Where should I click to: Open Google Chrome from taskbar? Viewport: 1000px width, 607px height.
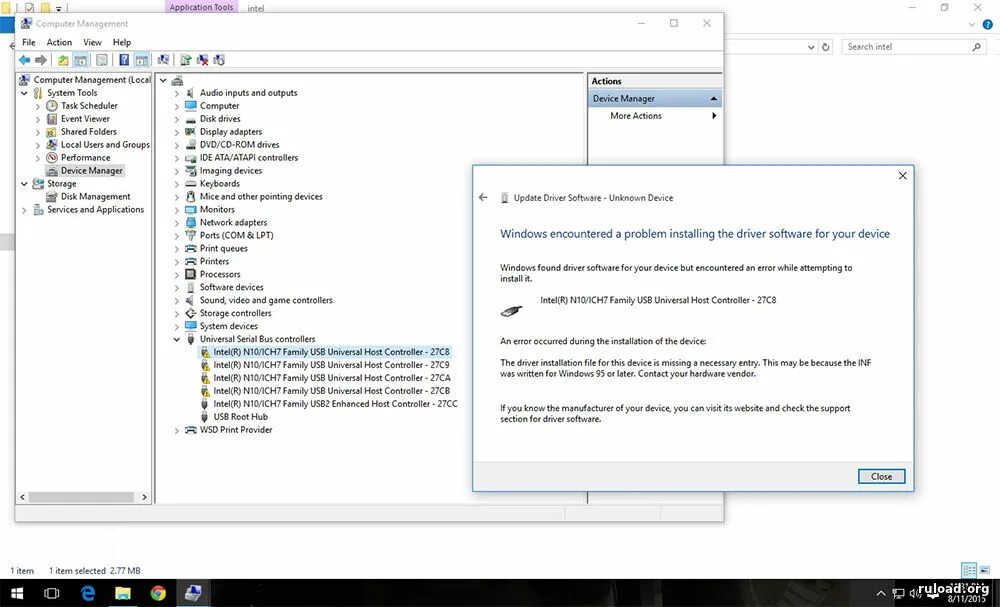click(158, 594)
